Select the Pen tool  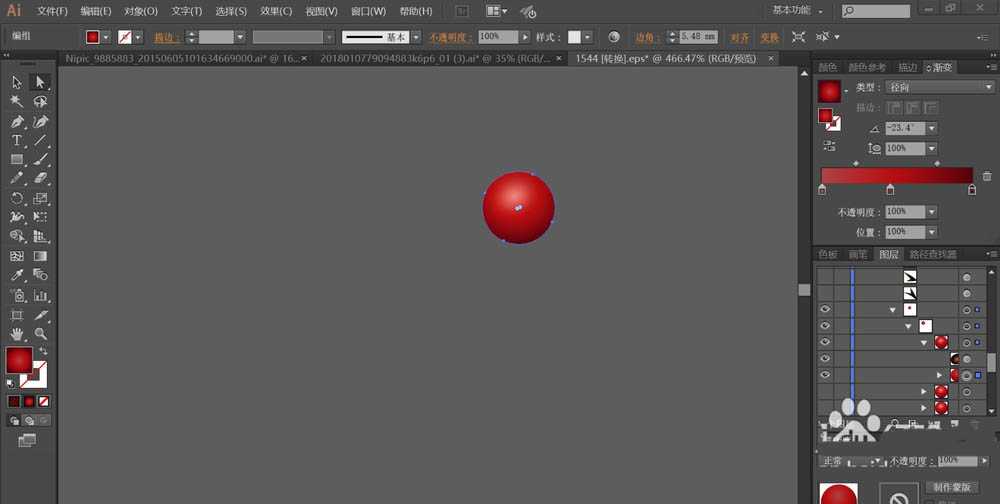click(x=17, y=121)
